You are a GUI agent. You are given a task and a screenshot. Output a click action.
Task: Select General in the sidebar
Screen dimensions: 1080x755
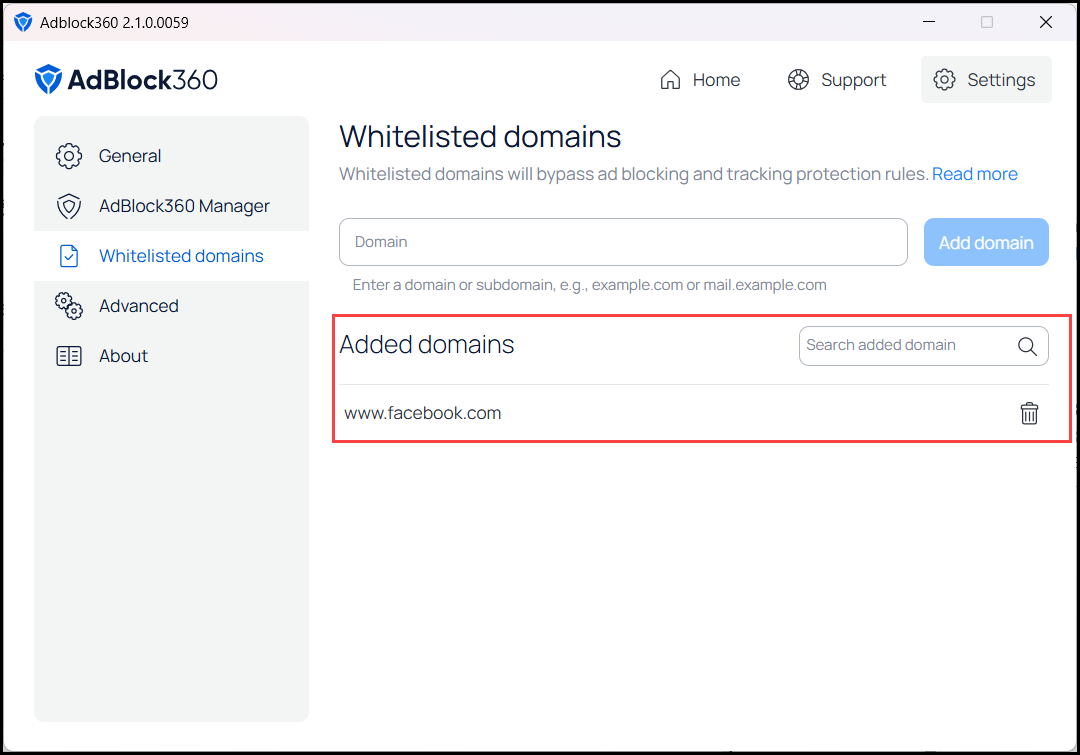(x=172, y=156)
